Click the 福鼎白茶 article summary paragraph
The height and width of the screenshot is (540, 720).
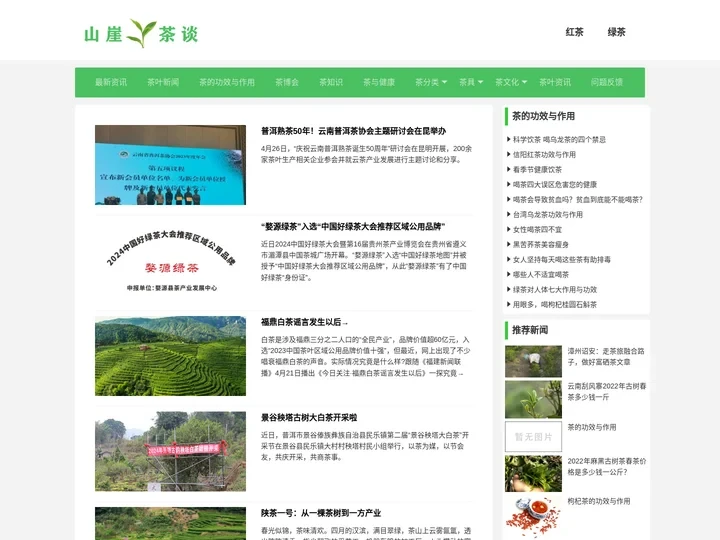(366, 356)
